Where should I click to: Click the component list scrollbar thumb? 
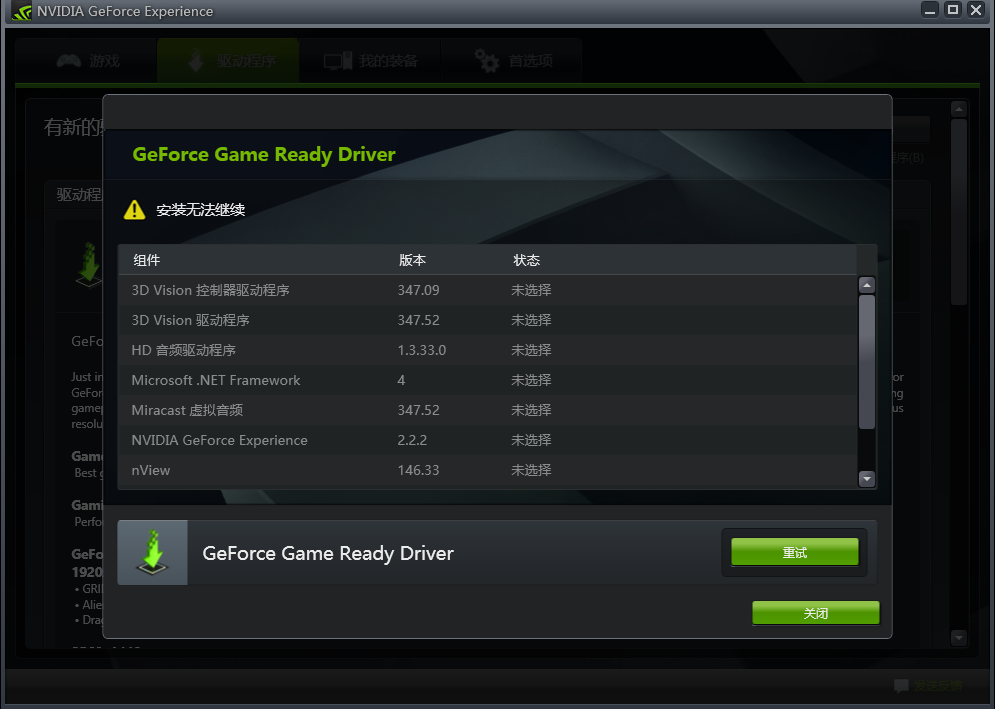(x=867, y=362)
